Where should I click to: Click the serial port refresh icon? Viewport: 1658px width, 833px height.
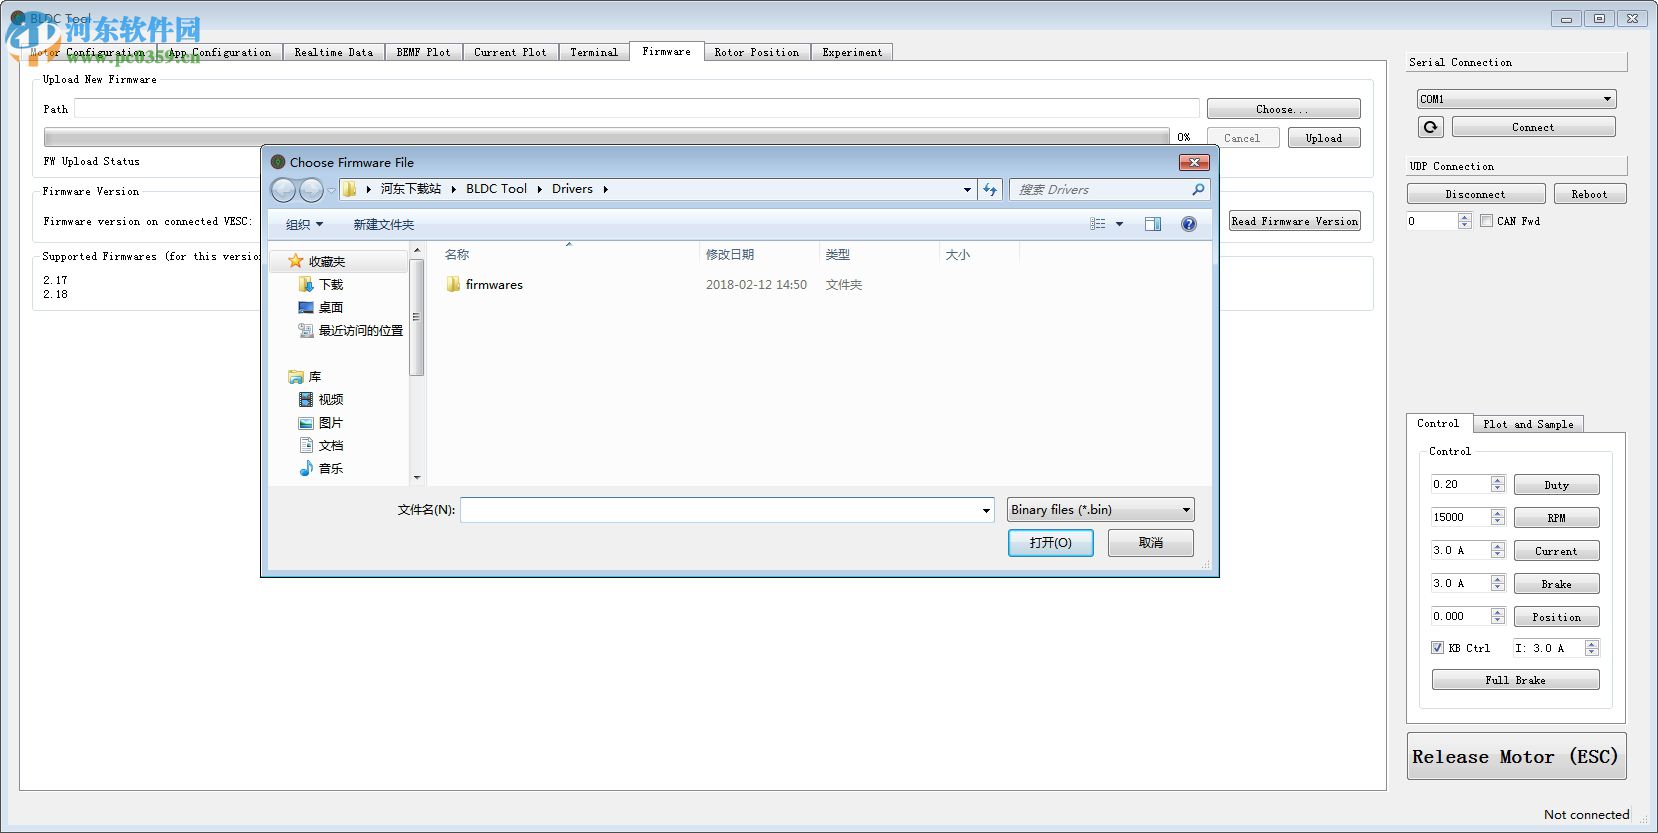coord(1431,127)
